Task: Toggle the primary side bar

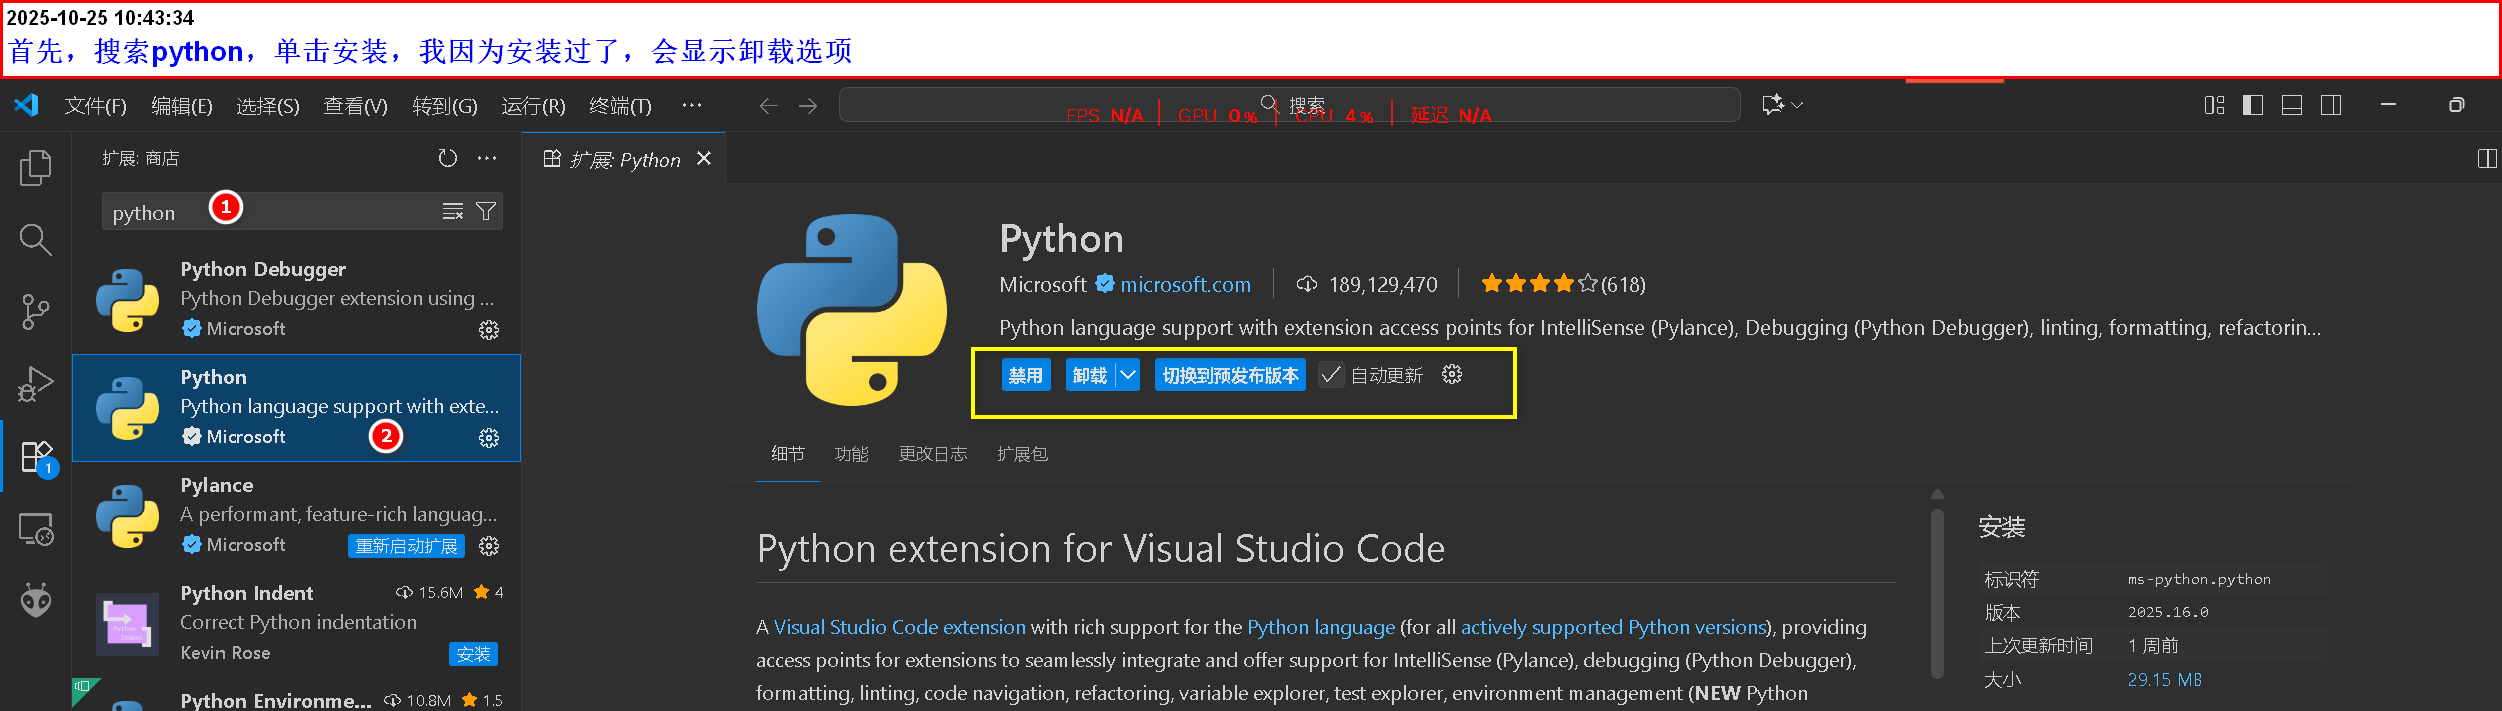Action: click(x=2253, y=105)
